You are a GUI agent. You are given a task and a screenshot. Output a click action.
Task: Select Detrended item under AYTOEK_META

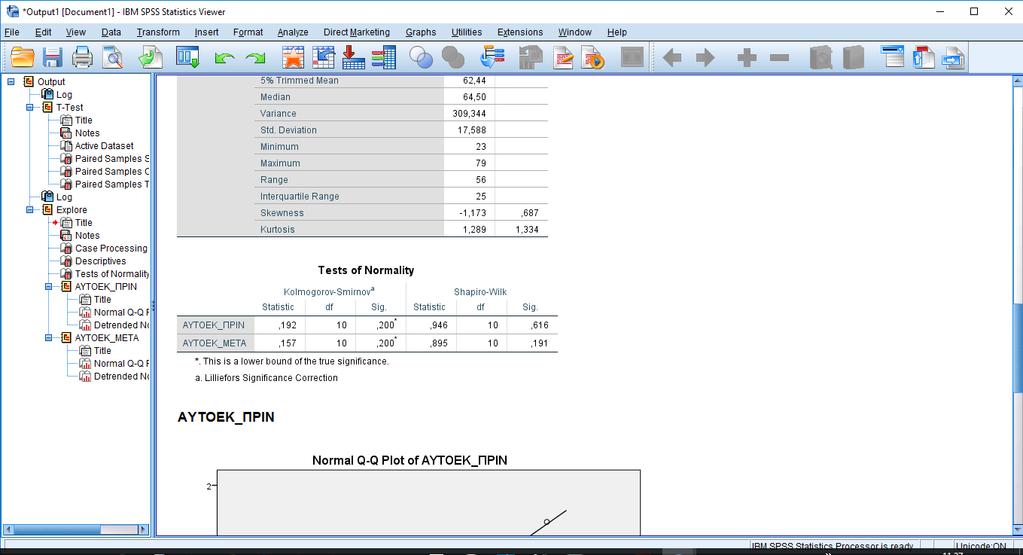tap(121, 376)
